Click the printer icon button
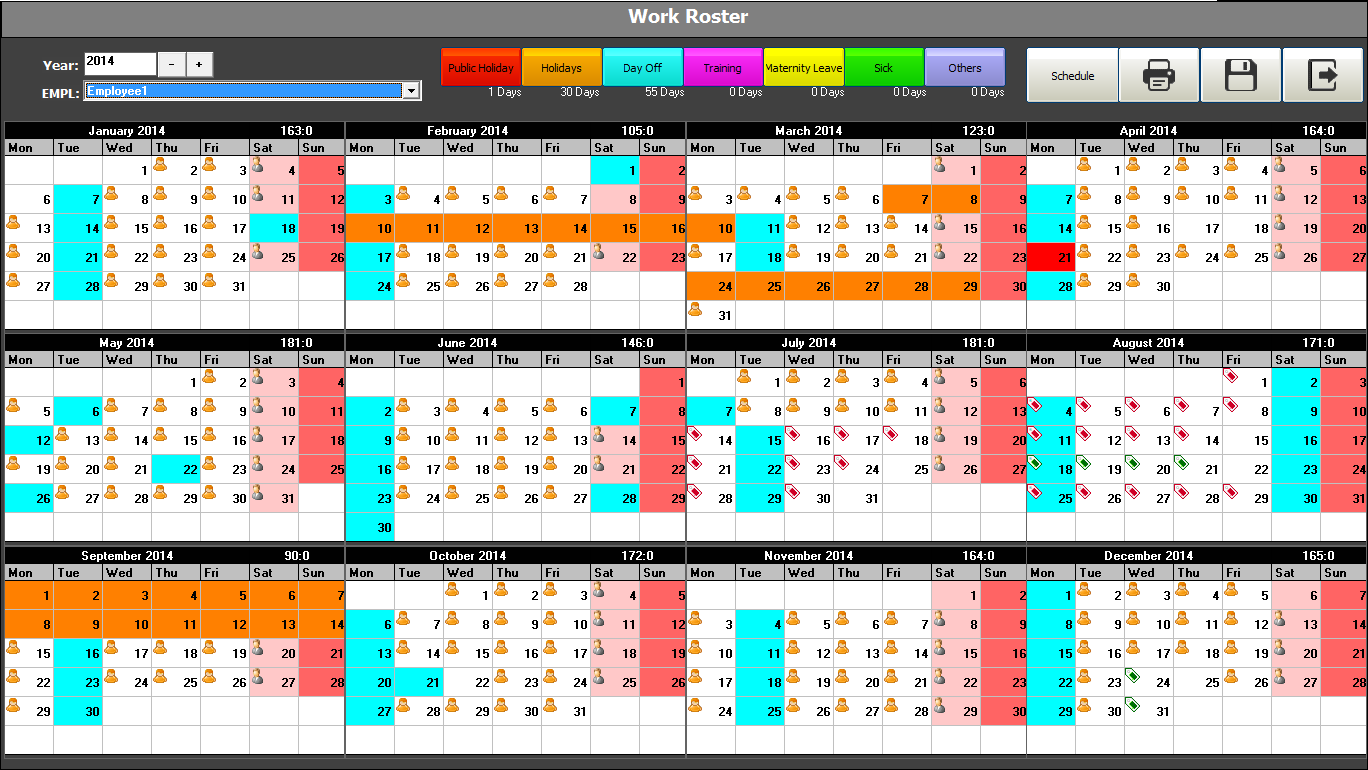 pyautogui.click(x=1158, y=75)
